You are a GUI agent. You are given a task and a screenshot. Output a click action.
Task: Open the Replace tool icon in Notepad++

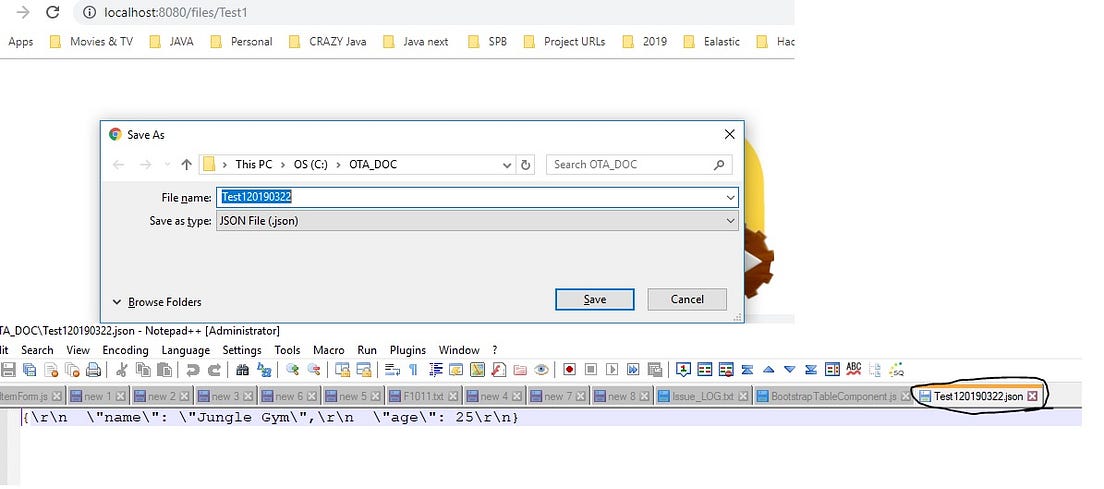point(264,369)
